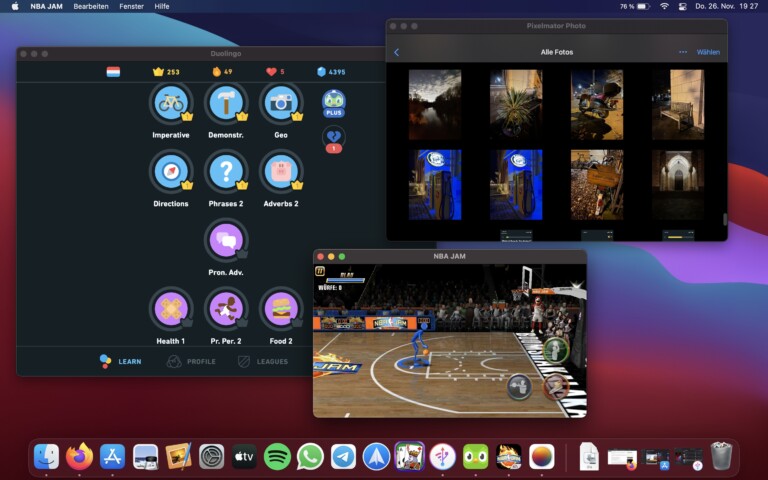Start the Adverbs 2 piggy bank skill
768x480 pixels.
(281, 172)
